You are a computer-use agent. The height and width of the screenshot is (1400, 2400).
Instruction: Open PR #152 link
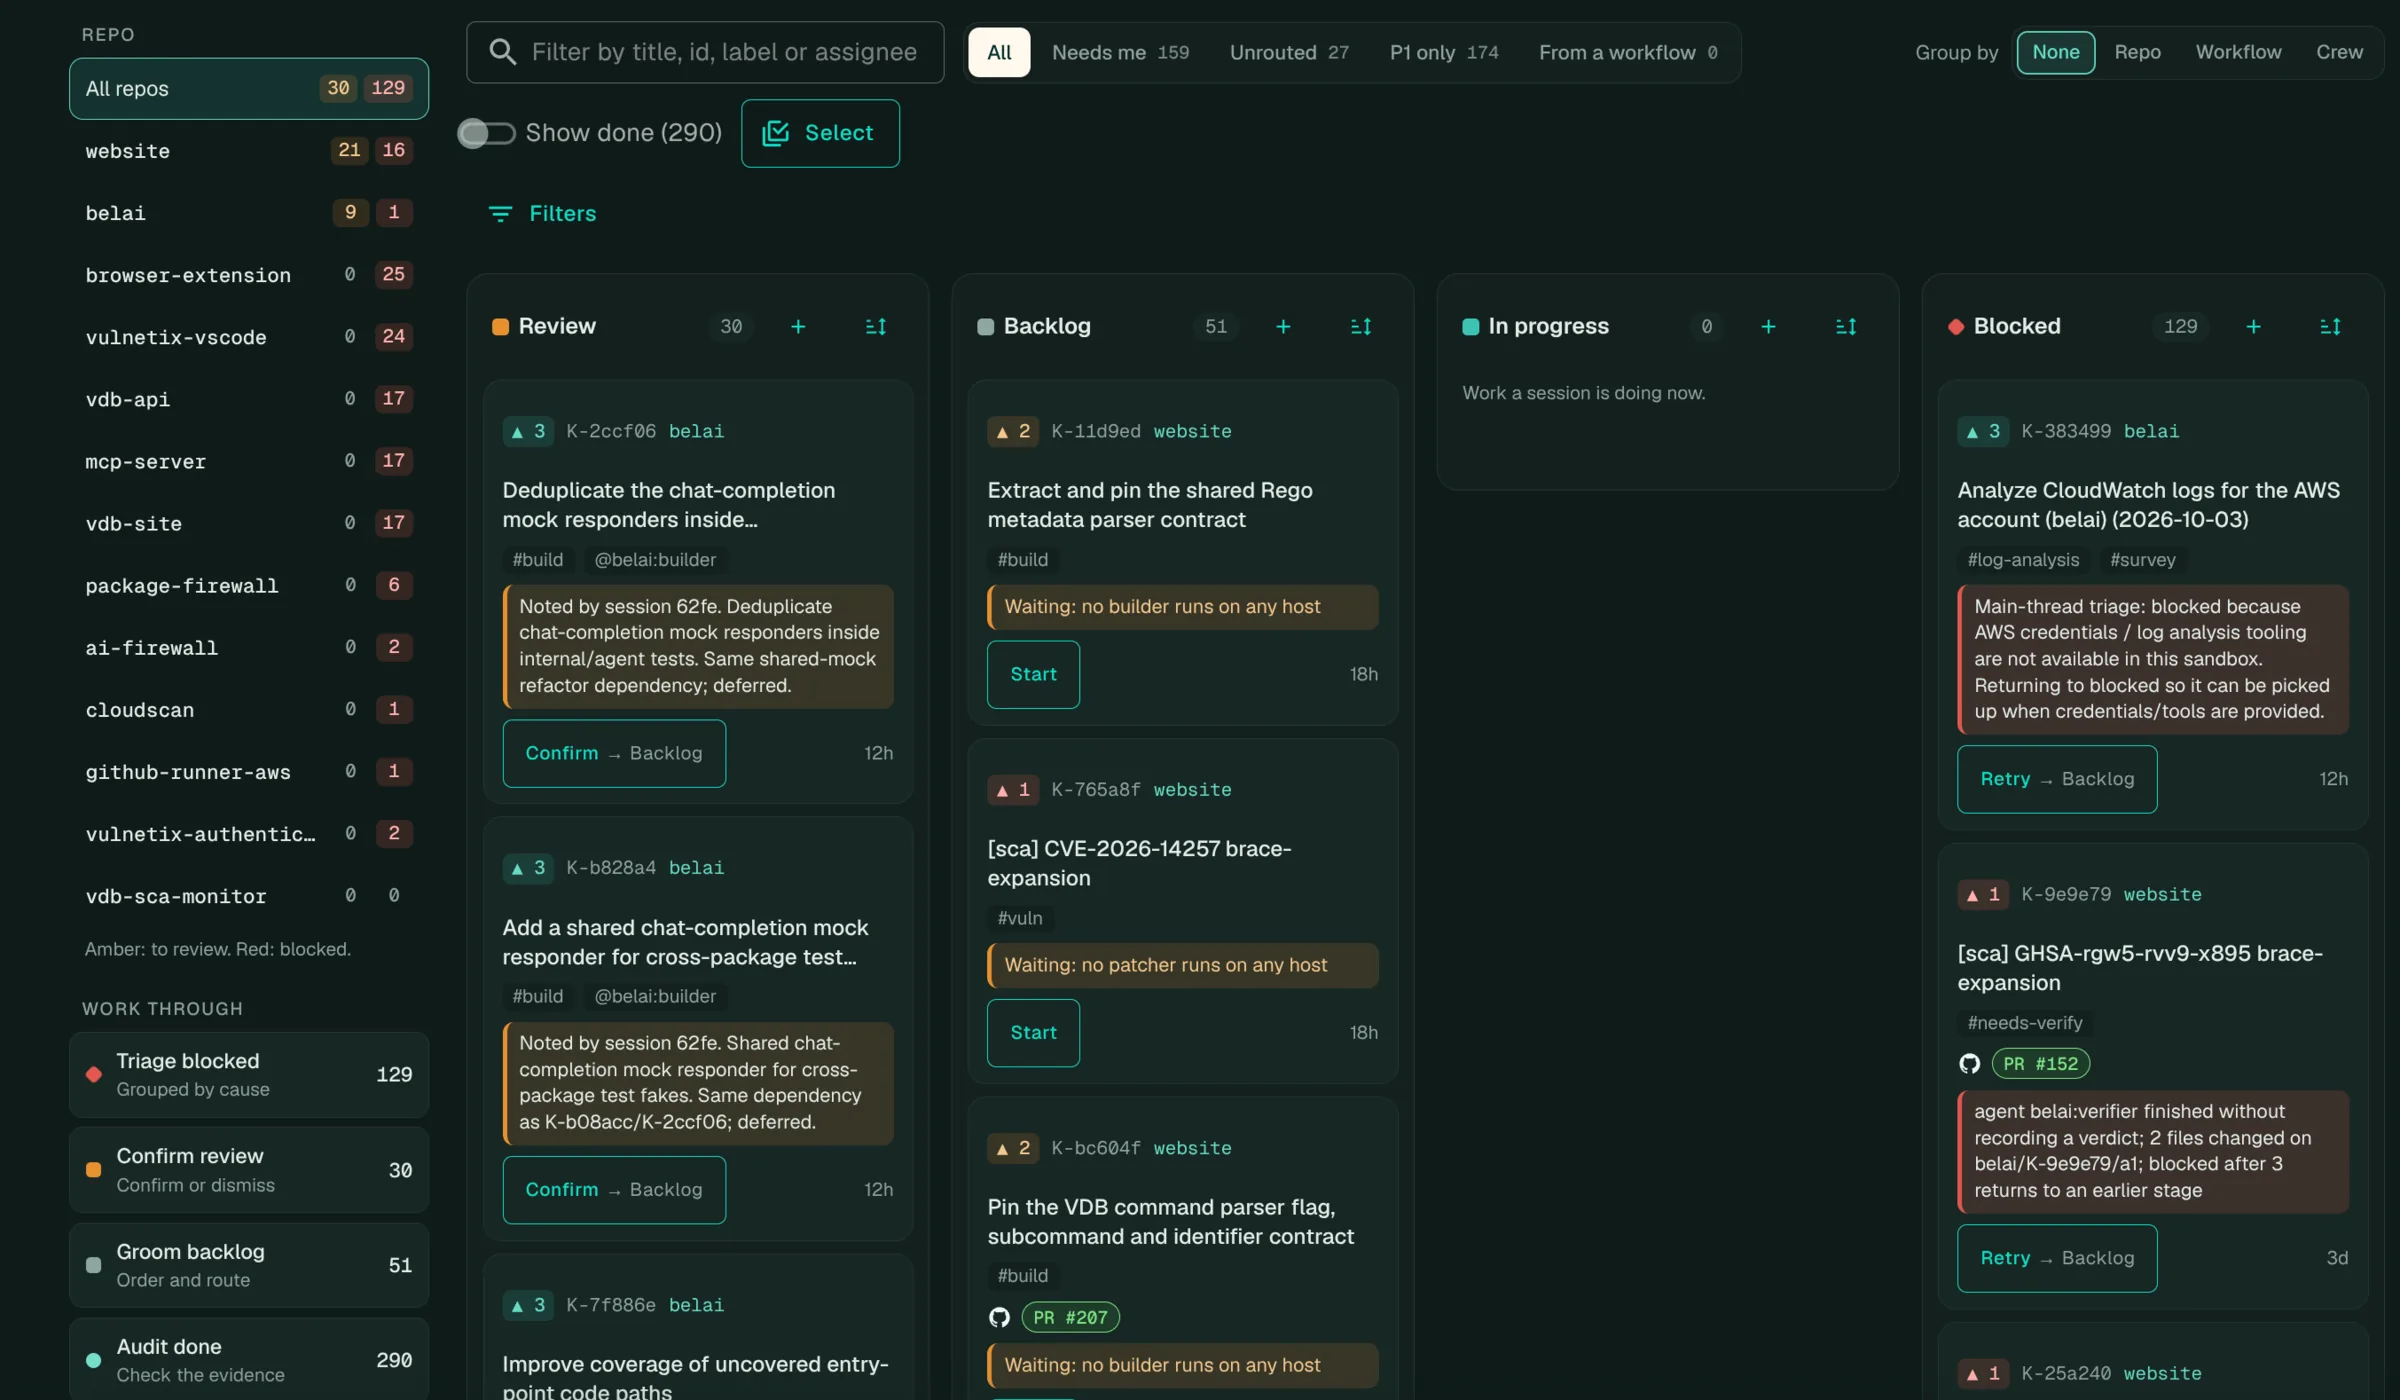click(x=2041, y=1064)
